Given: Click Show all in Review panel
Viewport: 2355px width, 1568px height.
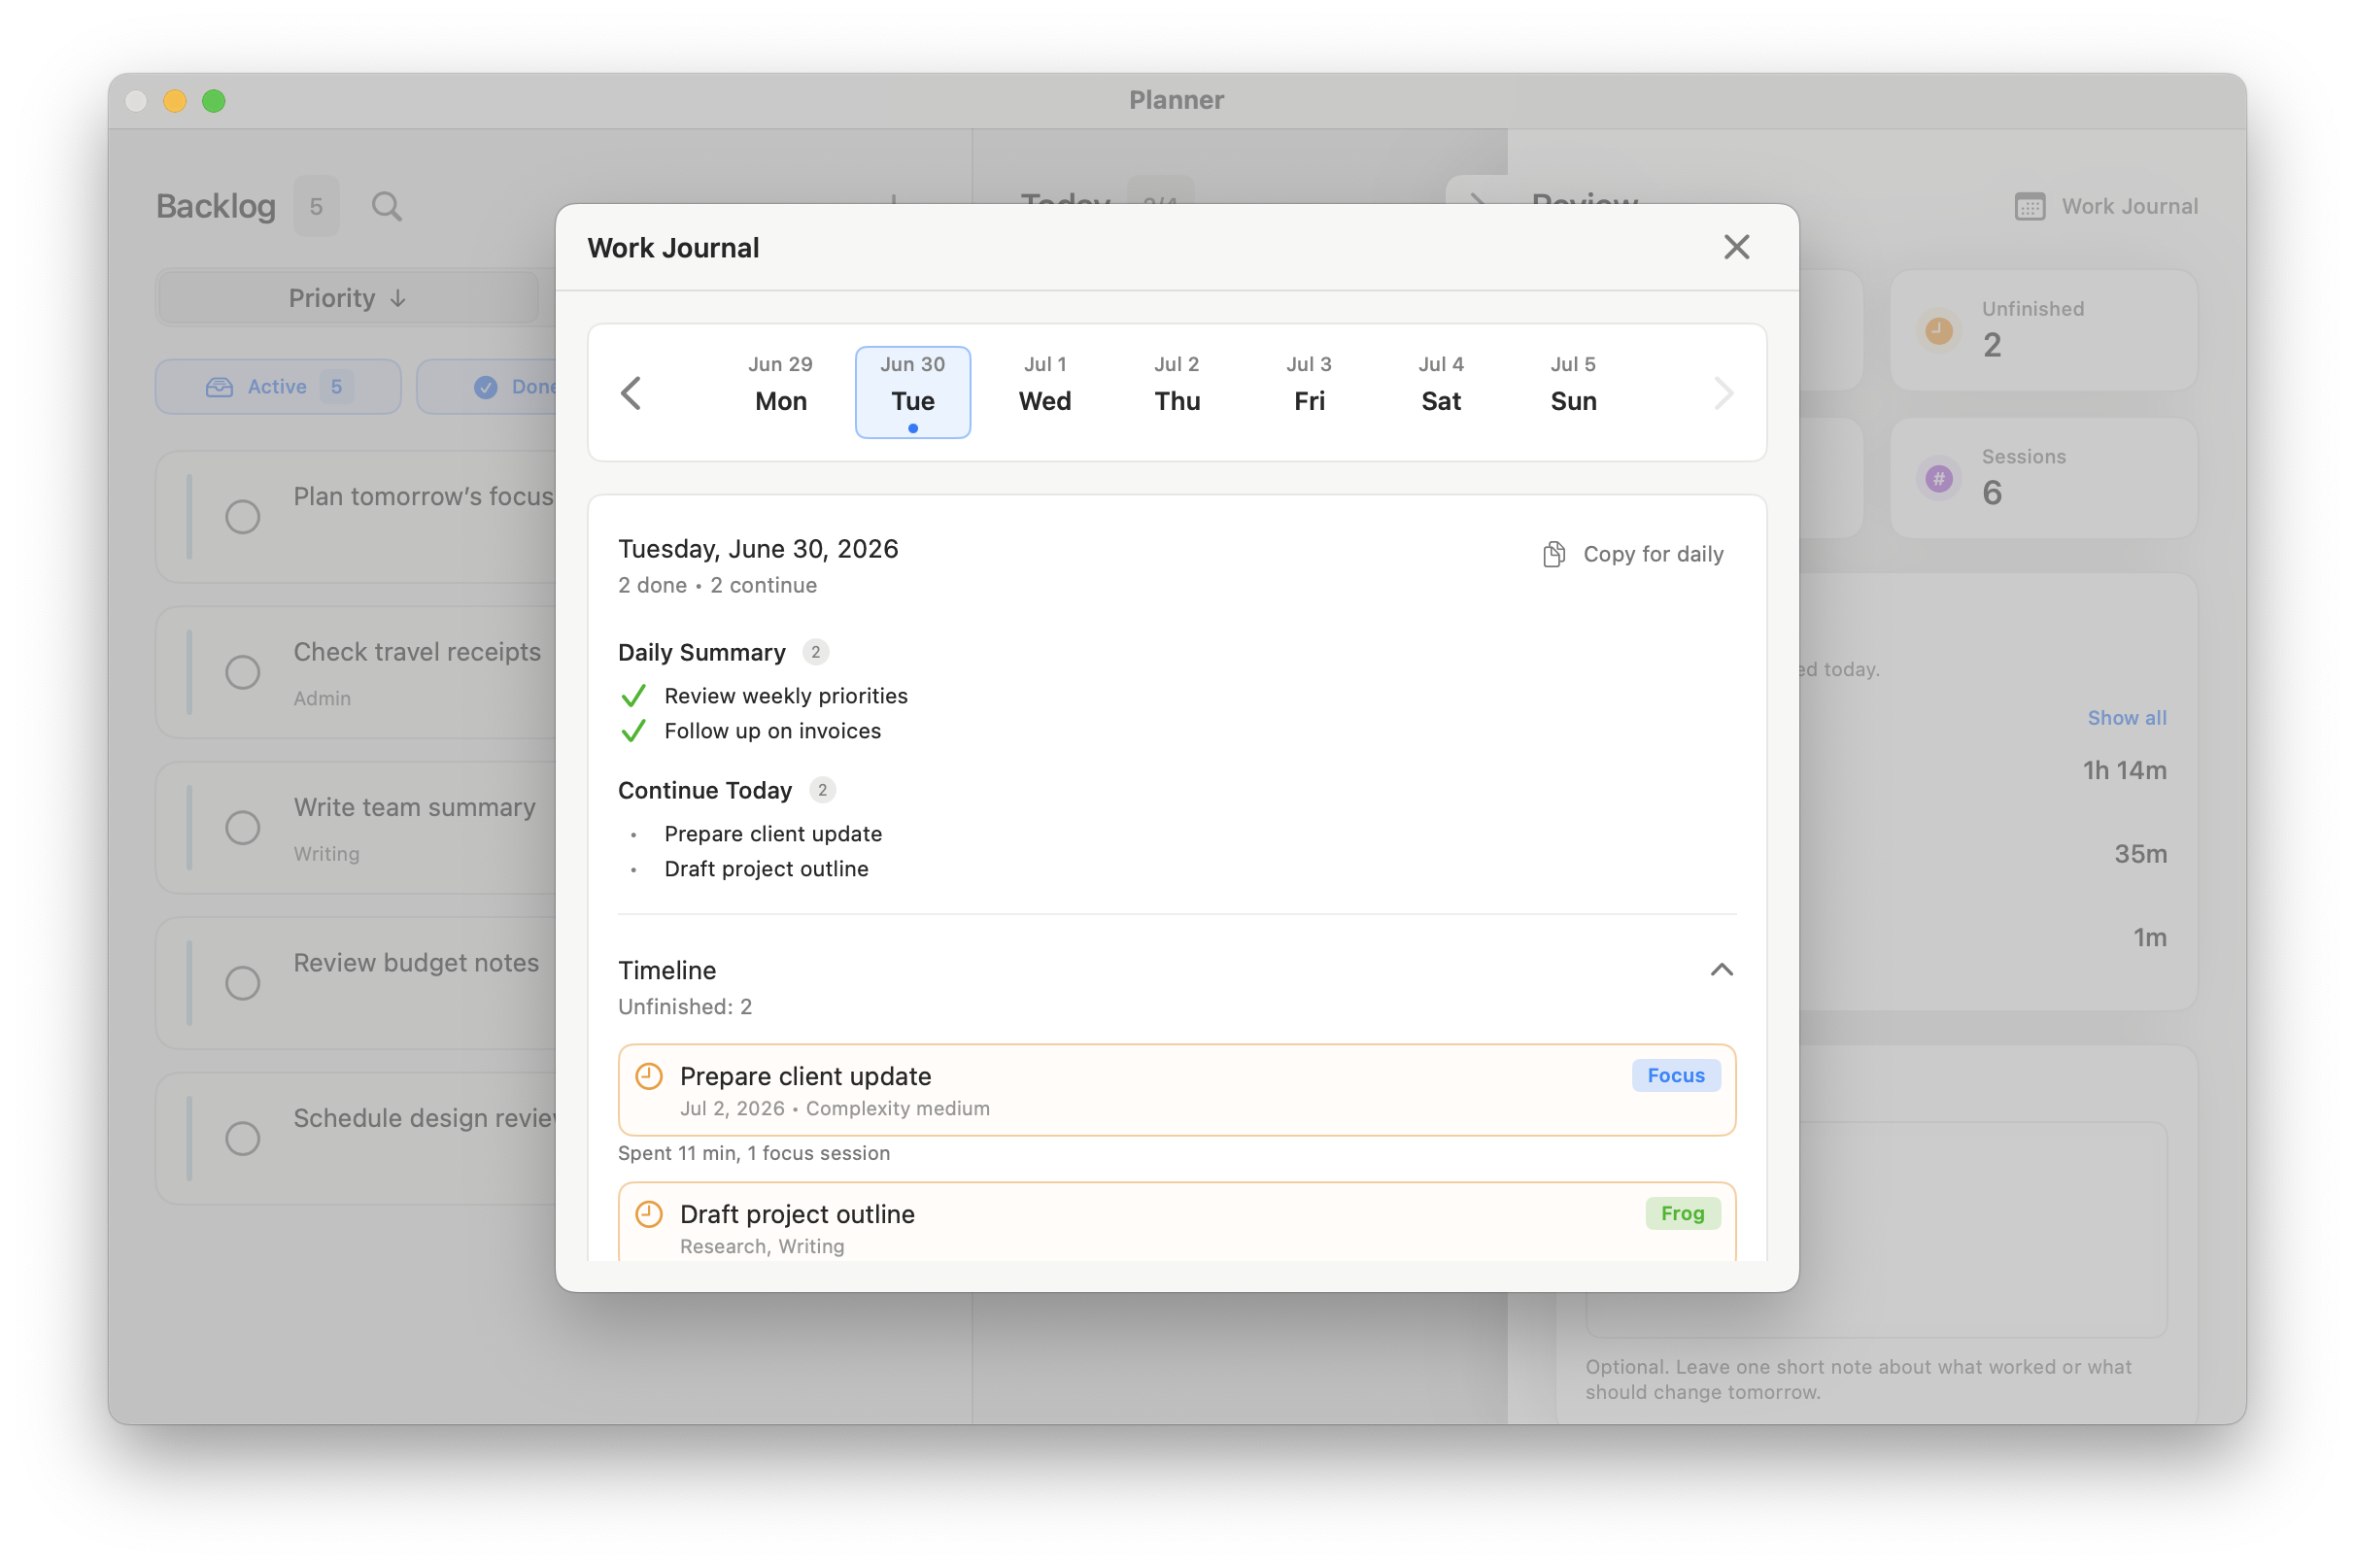Looking at the screenshot, I should (x=2126, y=718).
